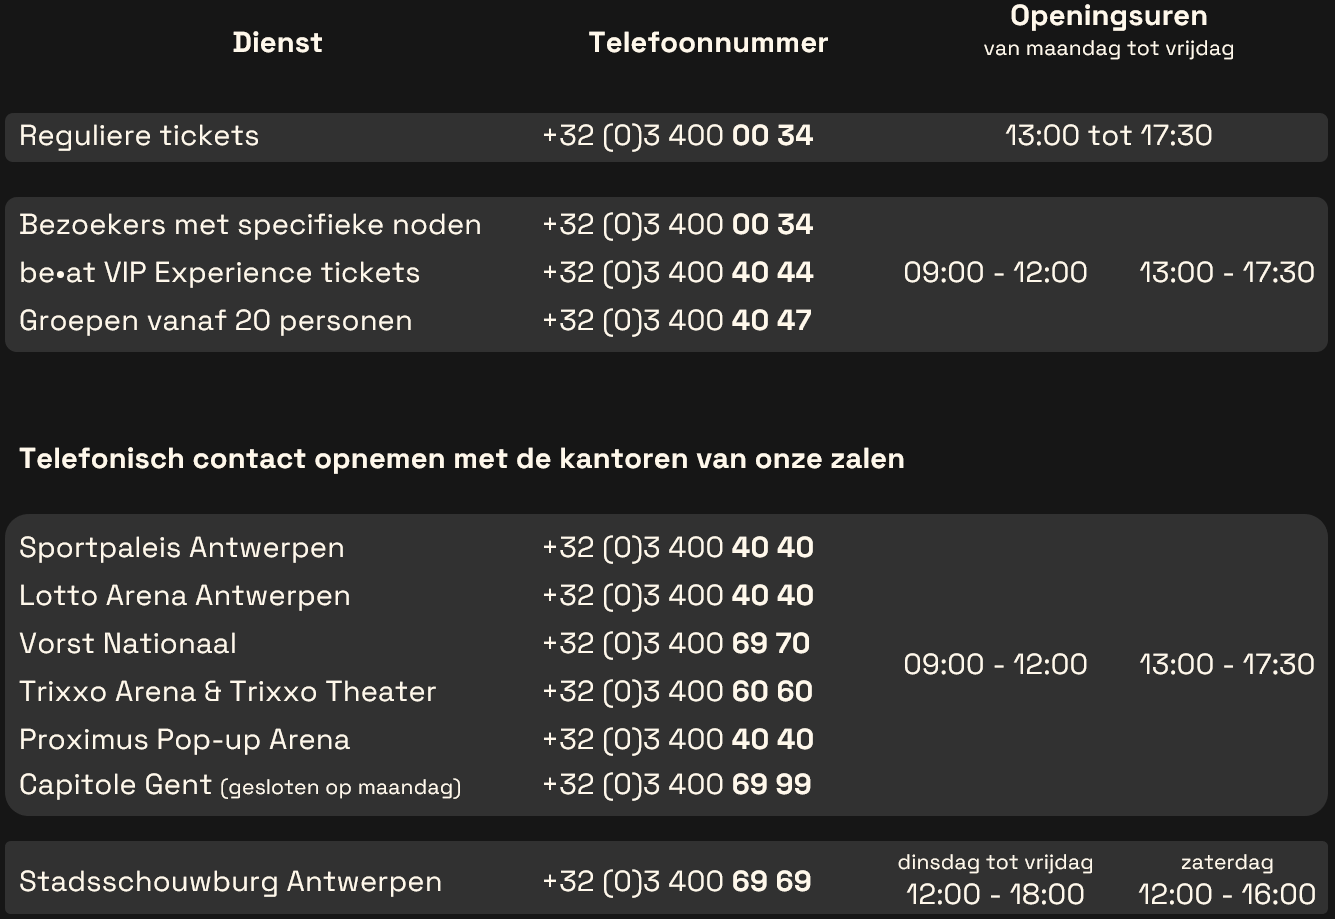Click the Reguliere tickets service label
The image size is (1335, 919).
pyautogui.click(x=139, y=136)
